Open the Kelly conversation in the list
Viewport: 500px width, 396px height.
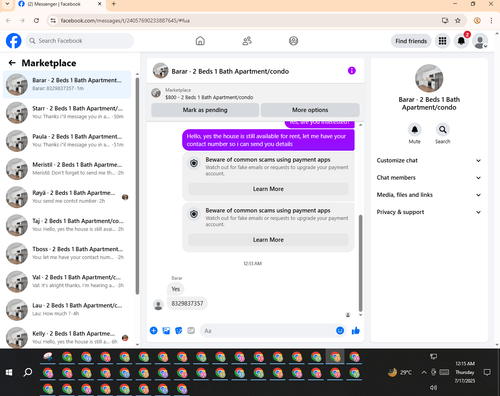67,337
